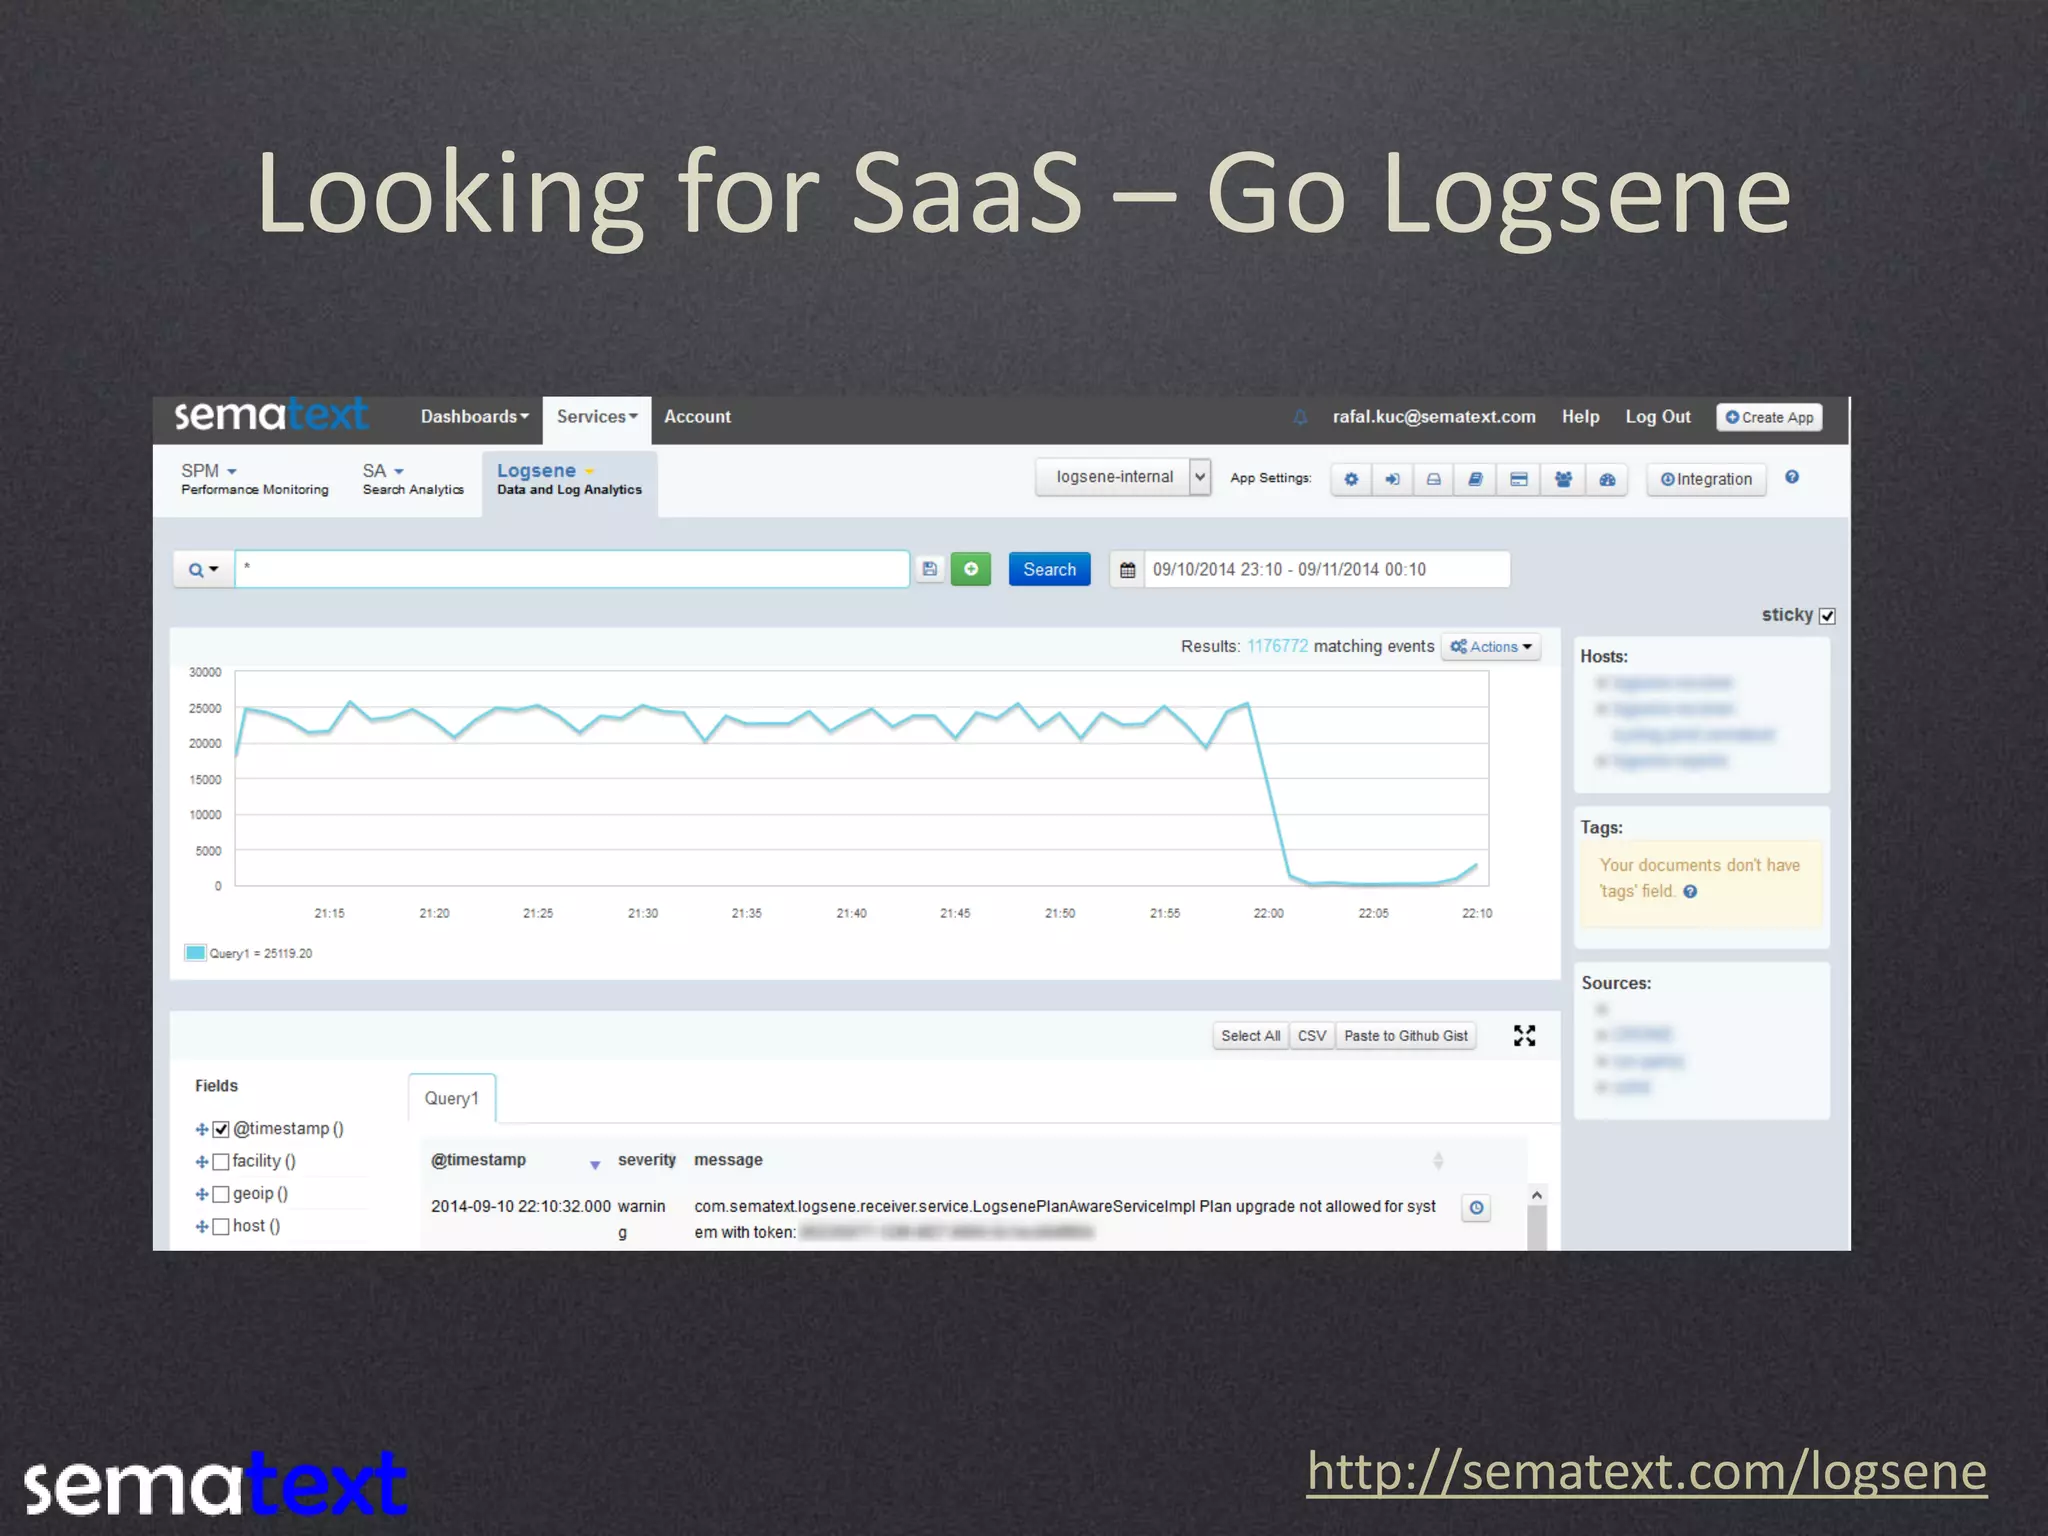The image size is (2048, 1536).
Task: Click the notification bell icon
Action: [x=1300, y=417]
